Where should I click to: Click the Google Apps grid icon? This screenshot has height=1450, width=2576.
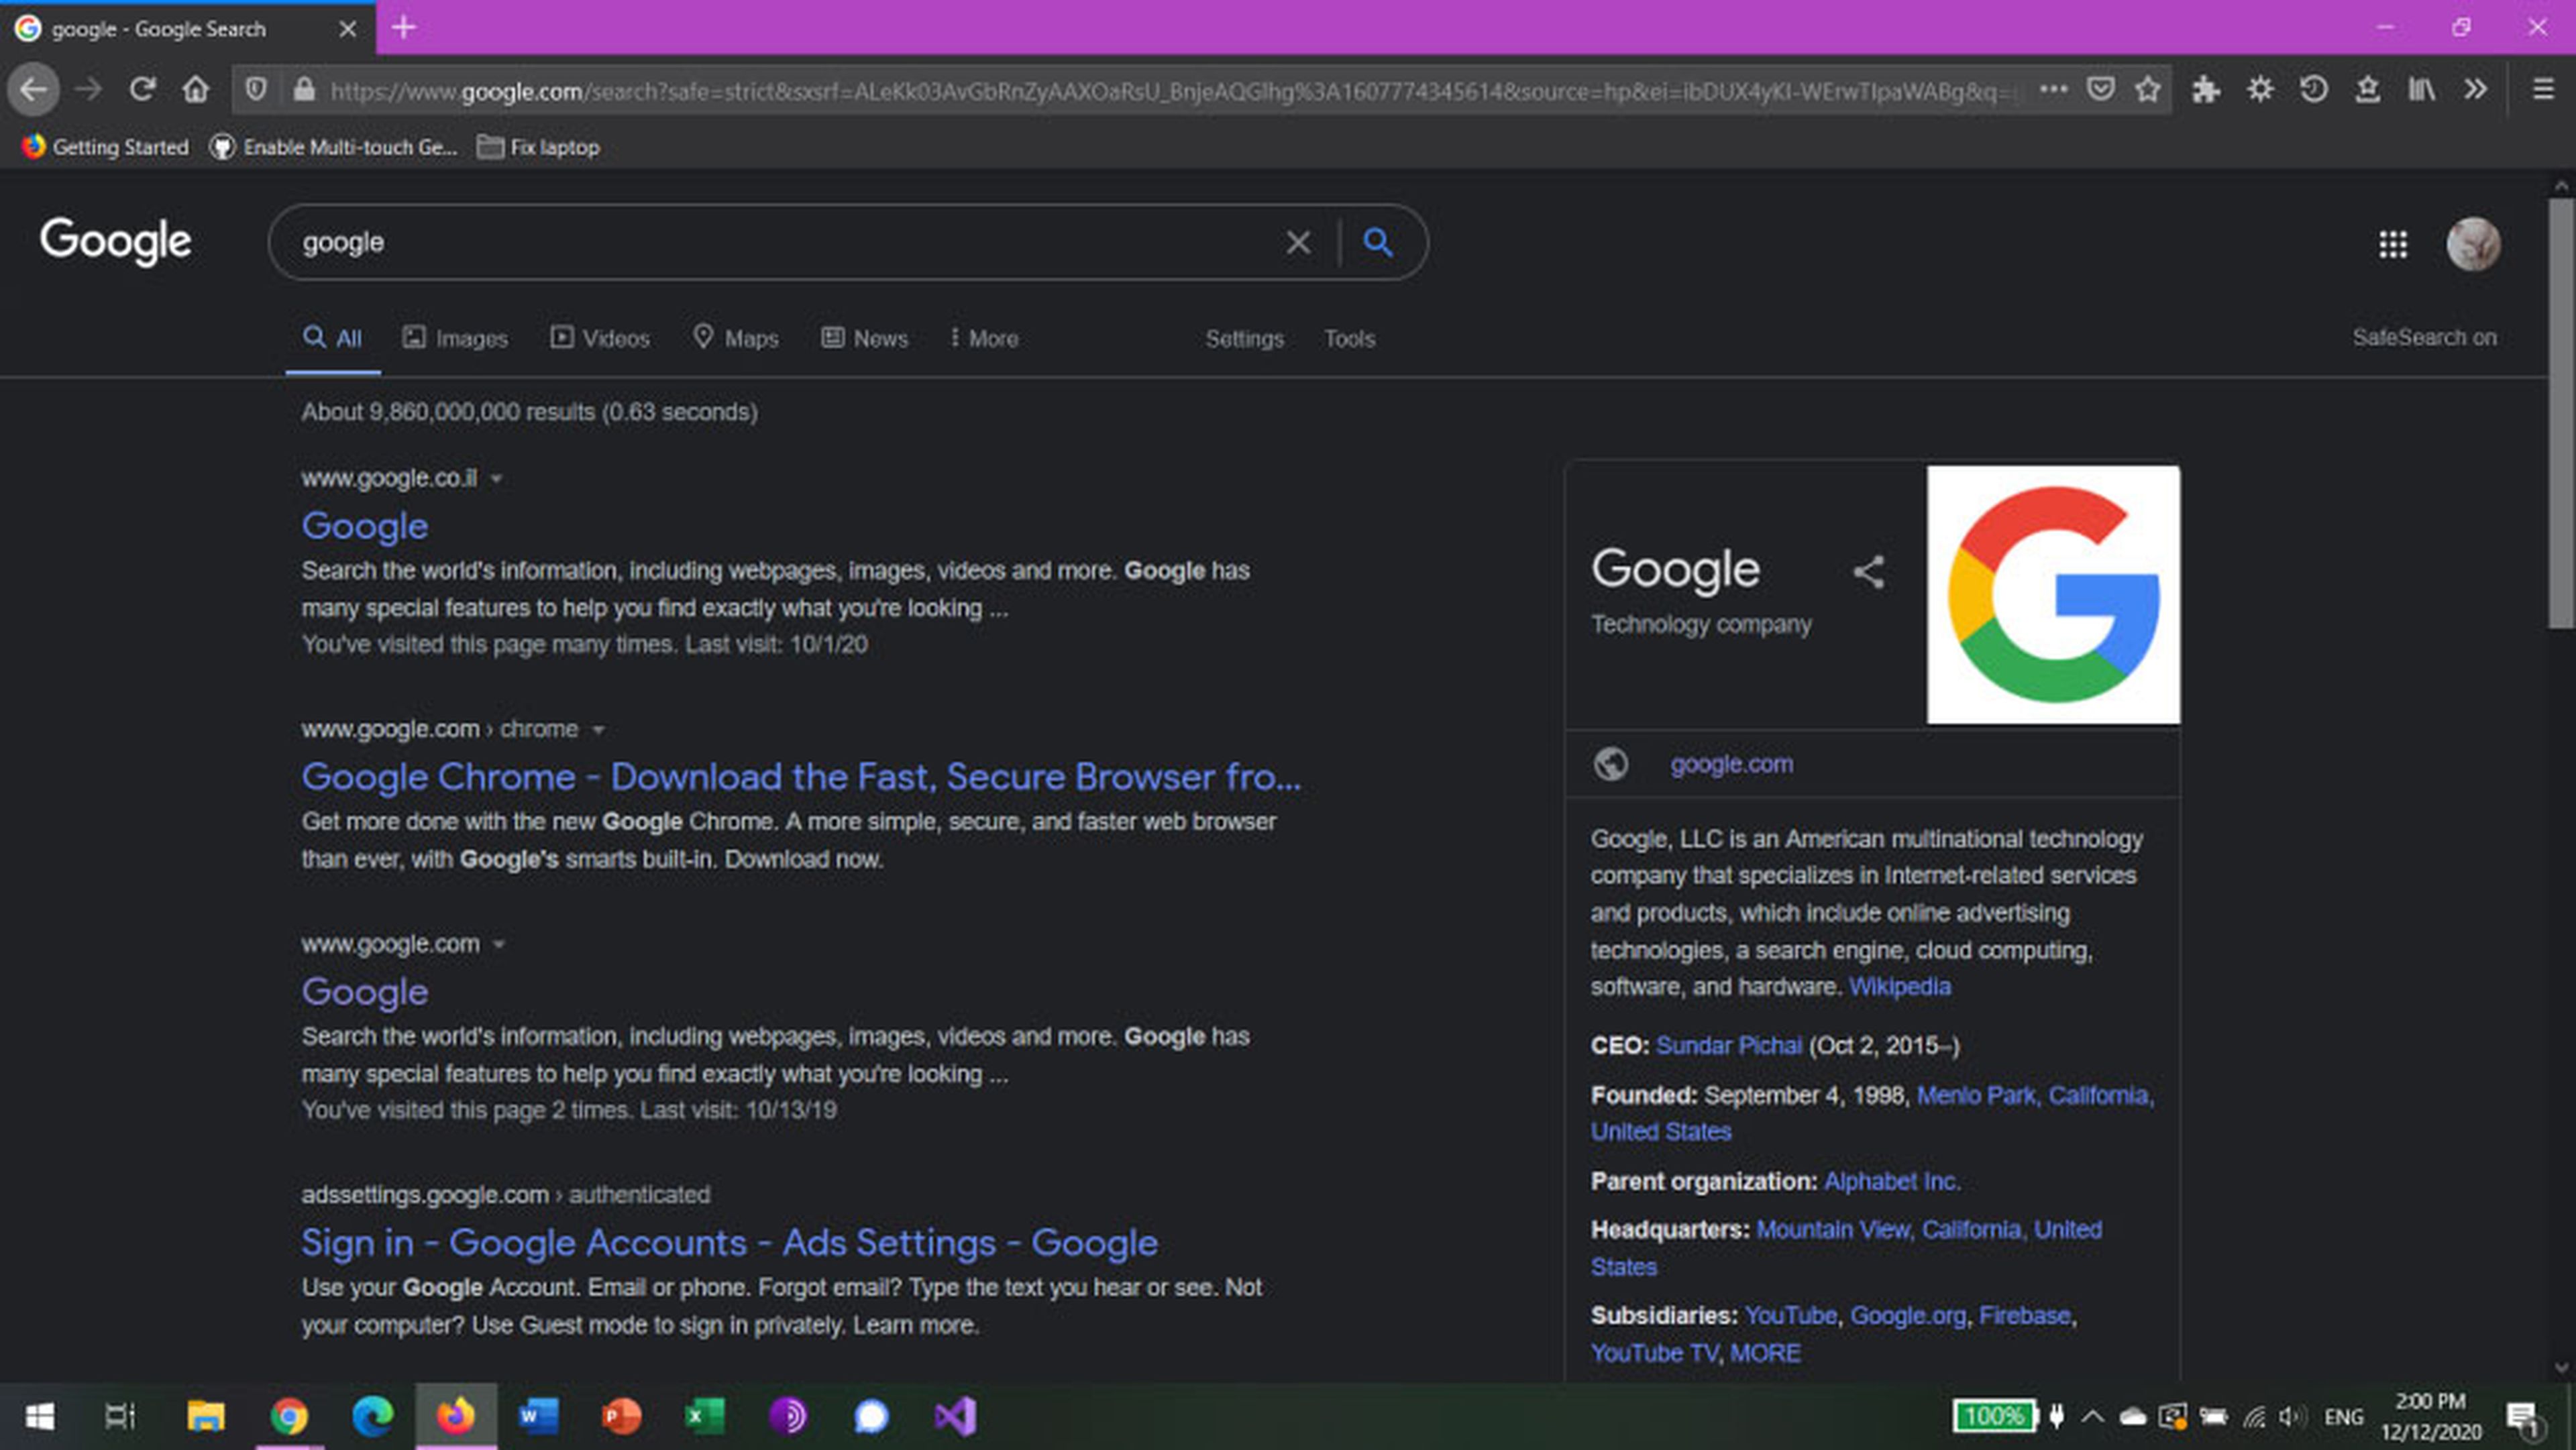coord(2394,242)
